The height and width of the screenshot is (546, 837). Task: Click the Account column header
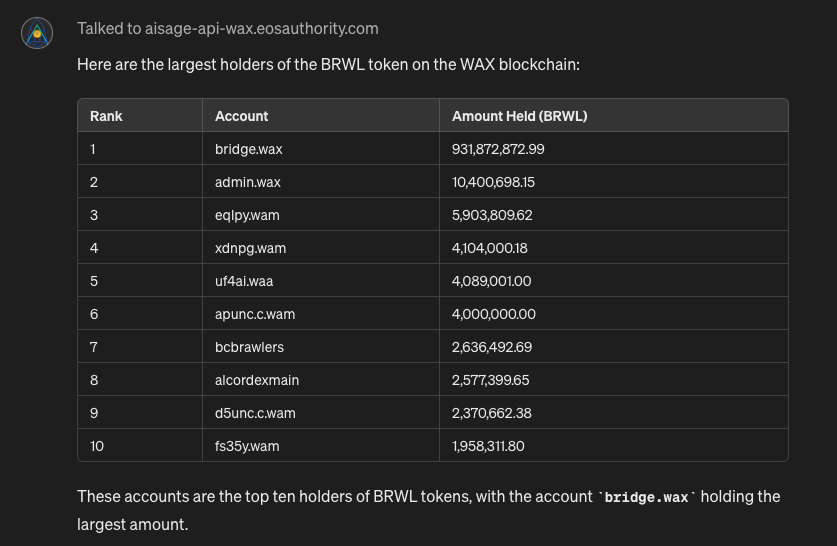(241, 116)
